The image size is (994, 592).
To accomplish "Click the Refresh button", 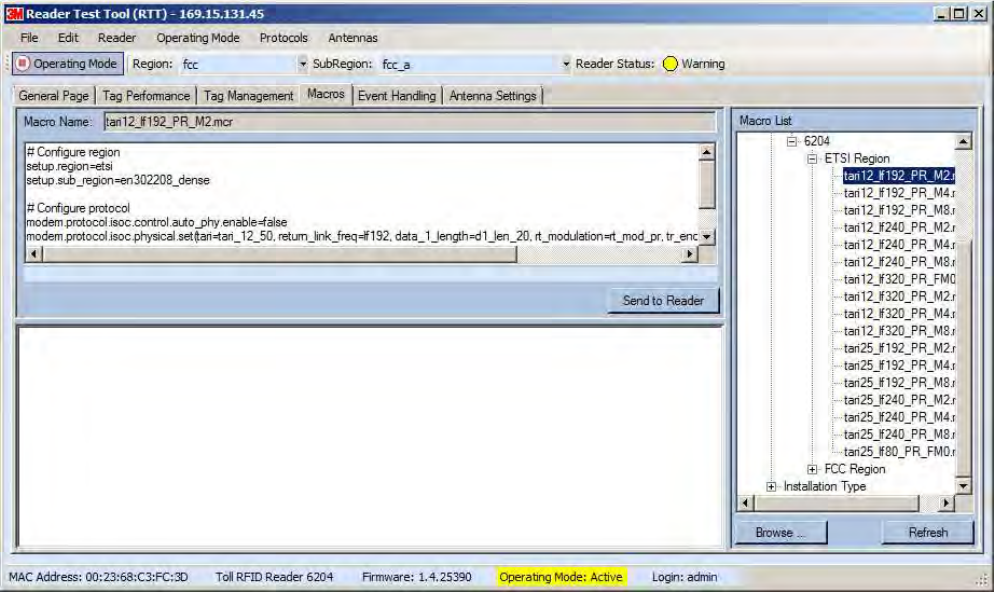I will click(928, 532).
